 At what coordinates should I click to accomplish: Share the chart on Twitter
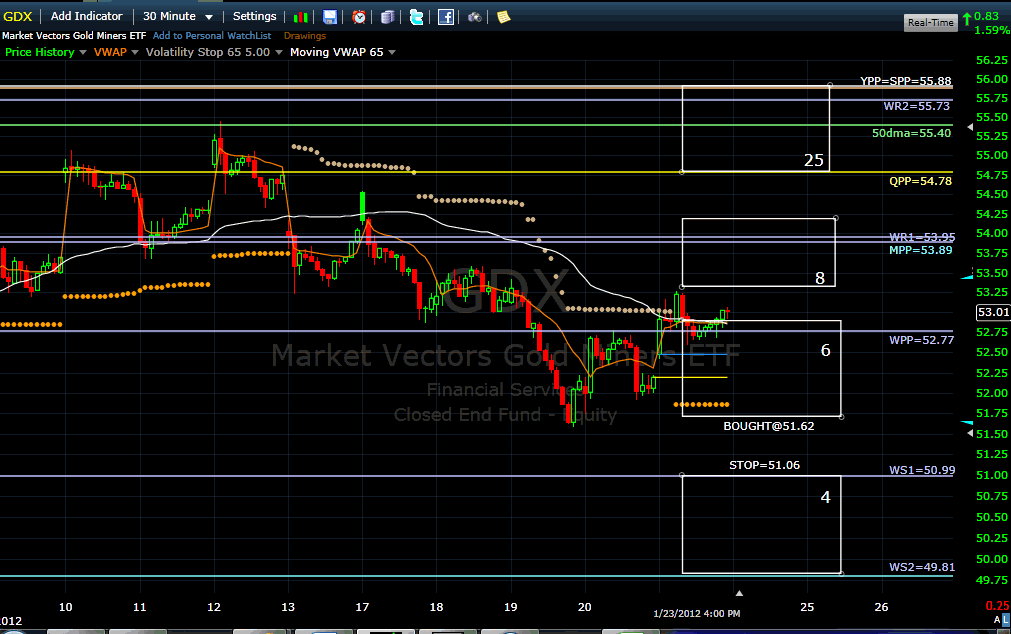click(417, 17)
